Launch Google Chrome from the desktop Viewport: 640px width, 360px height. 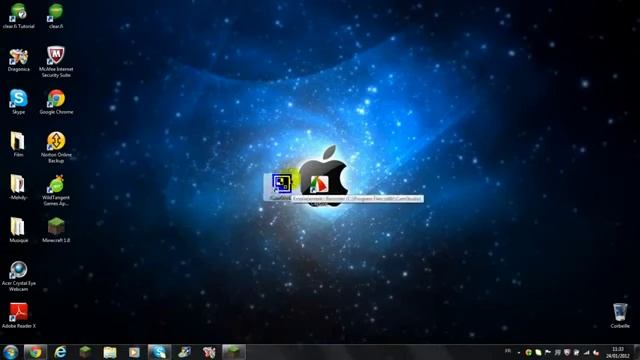tap(56, 102)
